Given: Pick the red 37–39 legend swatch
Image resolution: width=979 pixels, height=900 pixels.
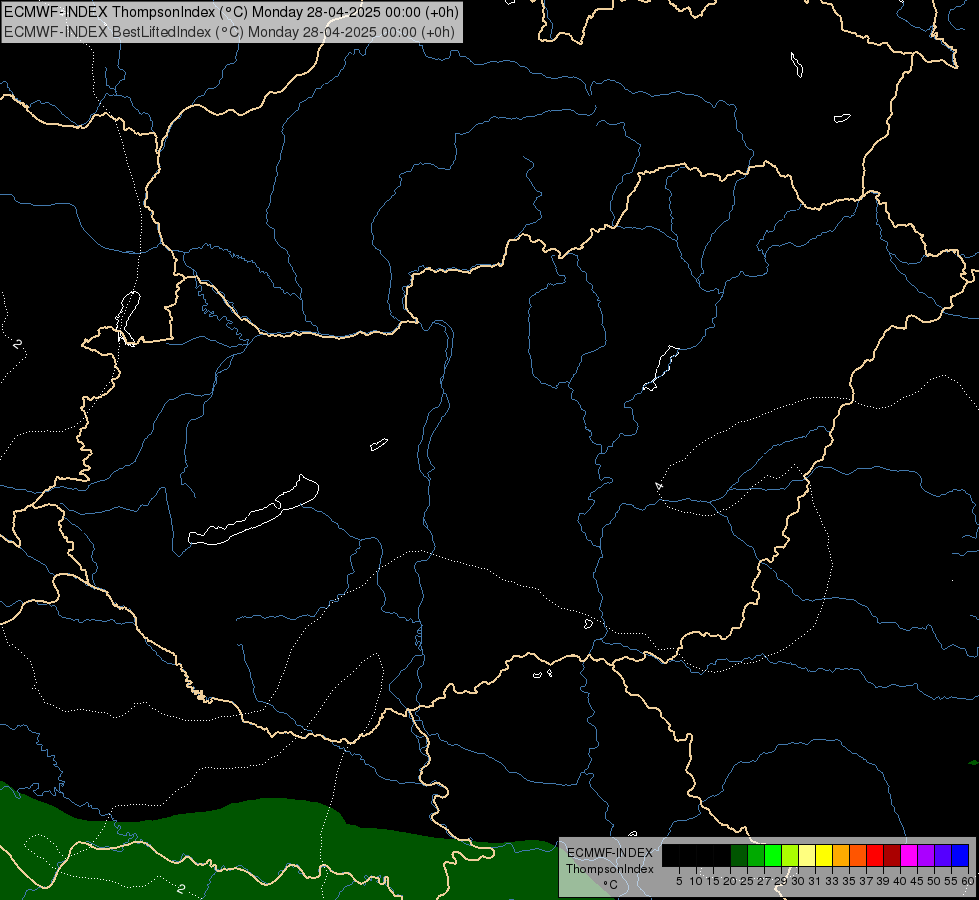Looking at the screenshot, I should [875, 855].
